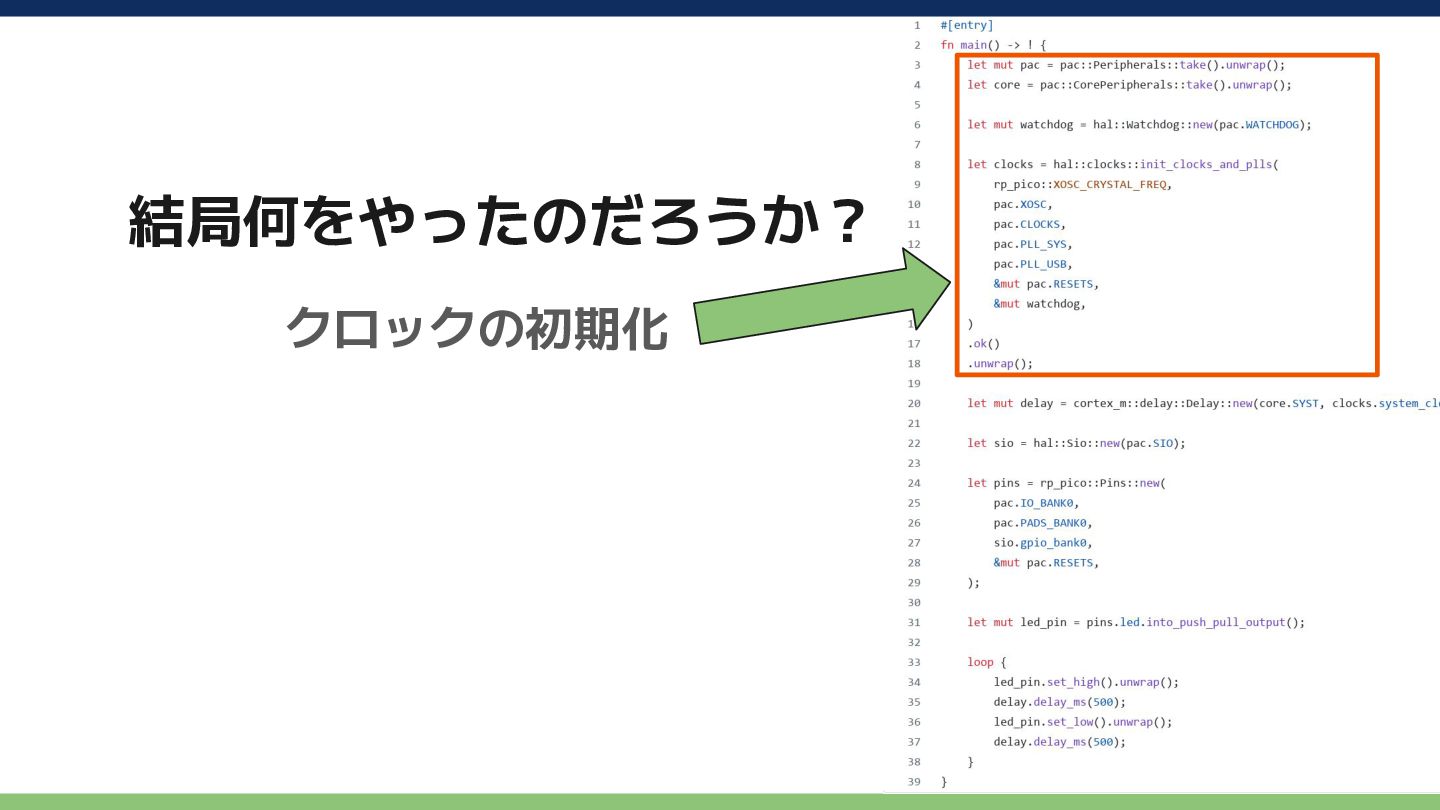The width and height of the screenshot is (1440, 810).
Task: Click the "hal::clocks::init_clocks_and_plls(" code line
Action: pyautogui.click(x=1123, y=164)
